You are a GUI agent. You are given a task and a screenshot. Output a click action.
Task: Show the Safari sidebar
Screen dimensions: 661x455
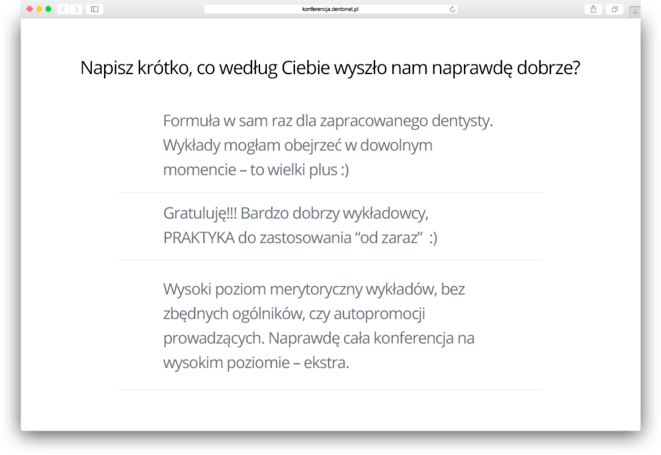pos(95,9)
